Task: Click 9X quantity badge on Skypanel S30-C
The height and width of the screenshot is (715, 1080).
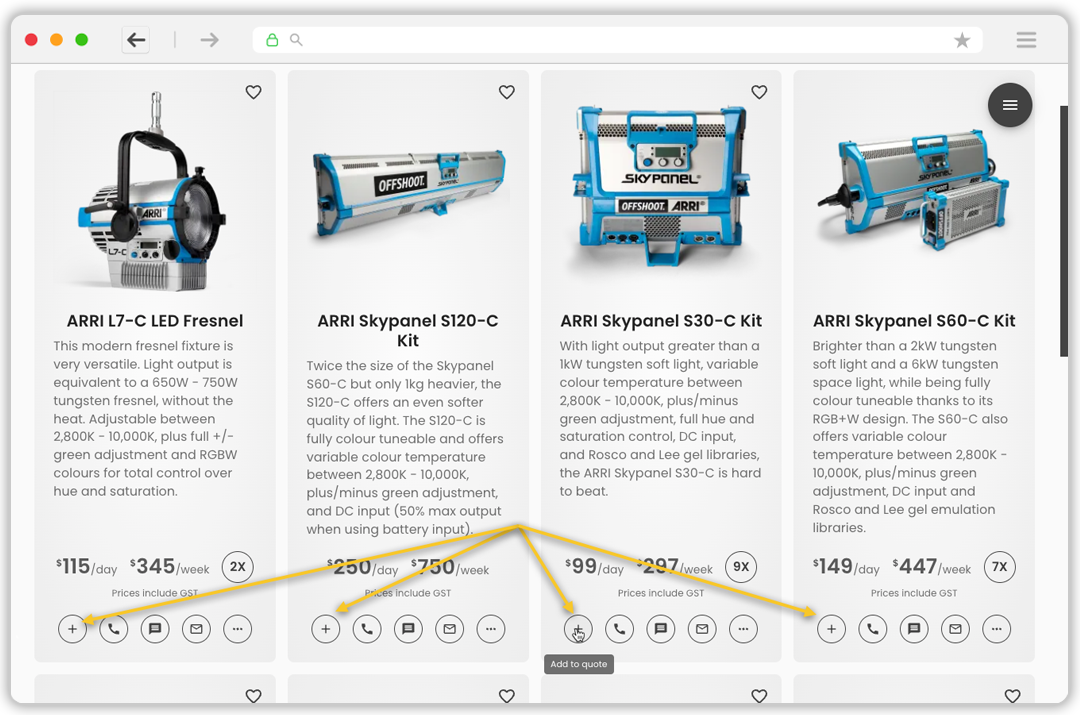Action: point(741,567)
